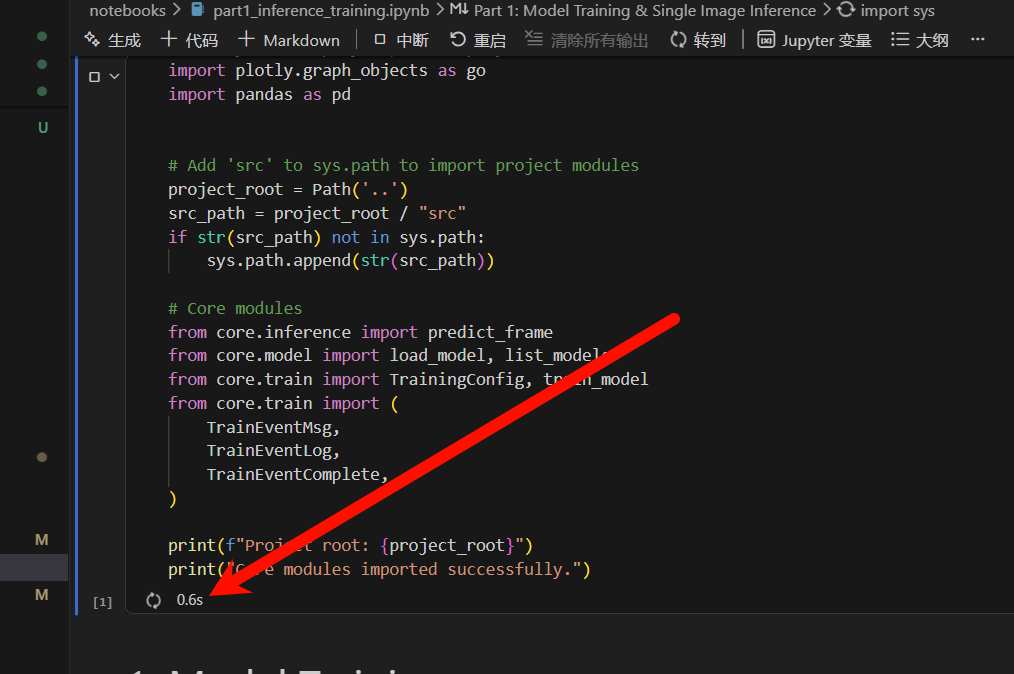
Task: Click the cell execution spinner icon
Action: (153, 600)
